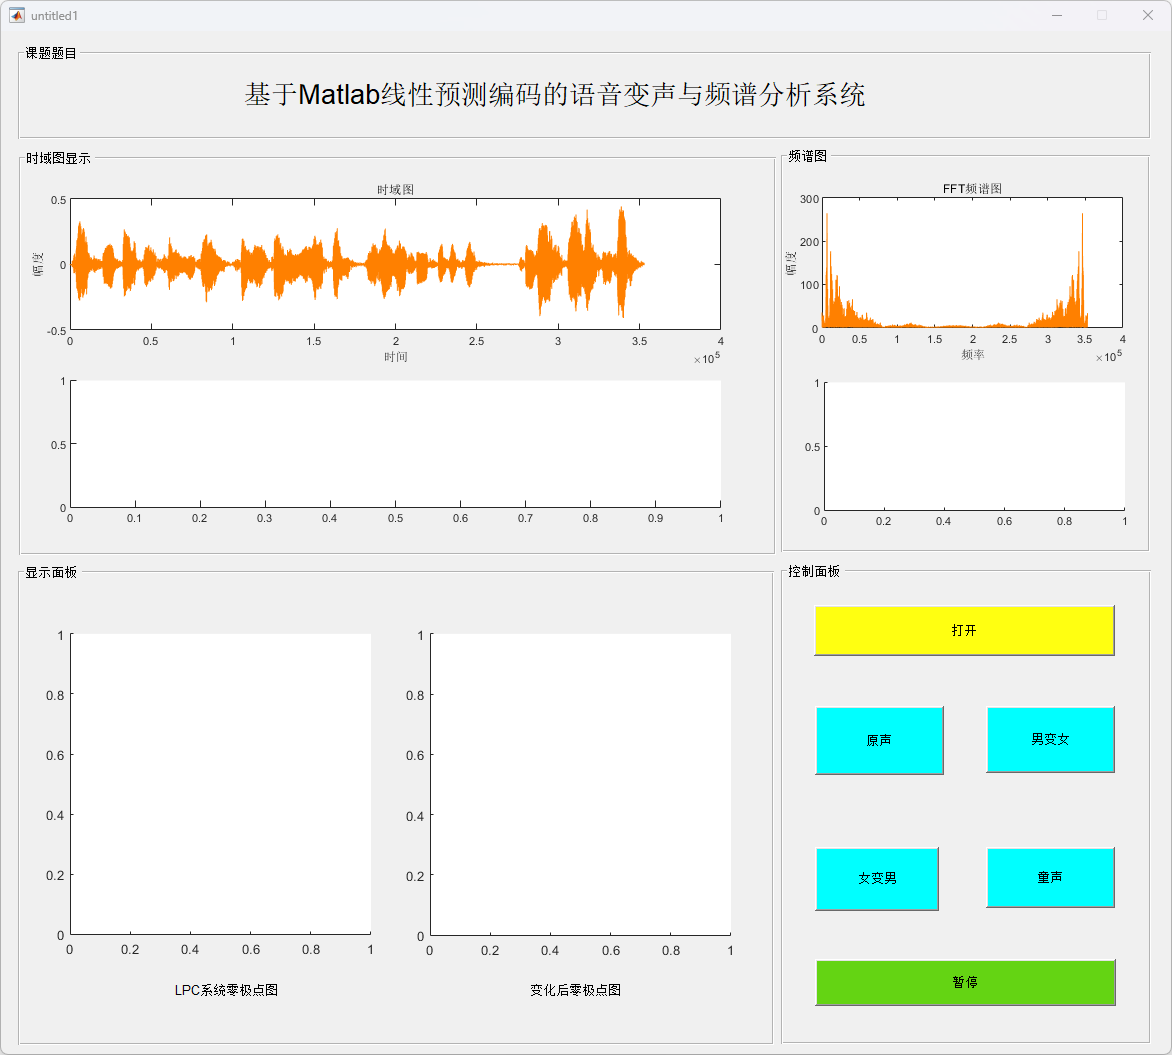Minimize the untitled1 window
The image size is (1172, 1055).
pos(1056,15)
